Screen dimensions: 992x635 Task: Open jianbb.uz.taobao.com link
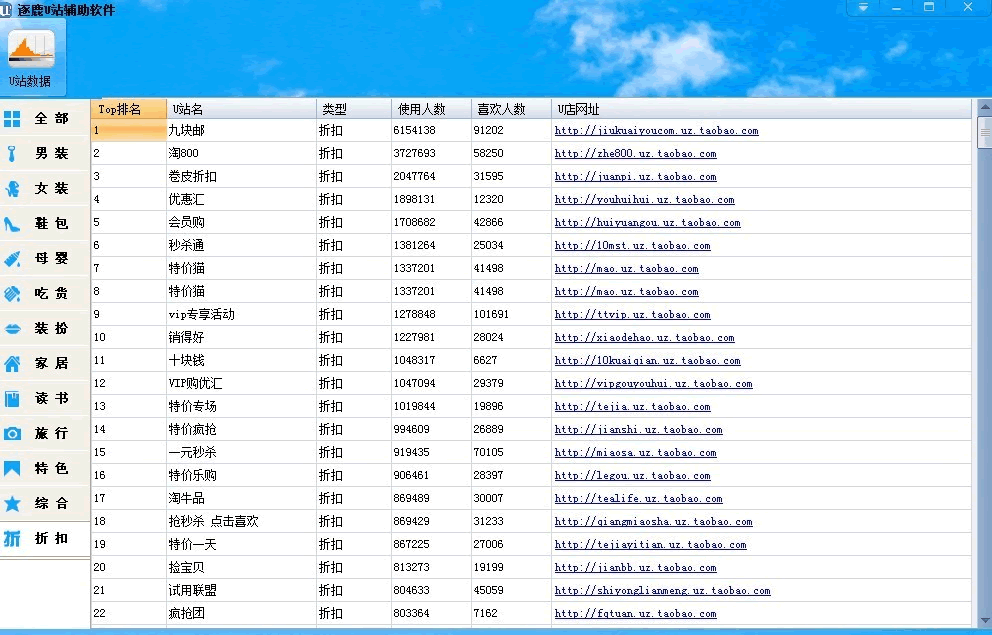tap(636, 567)
